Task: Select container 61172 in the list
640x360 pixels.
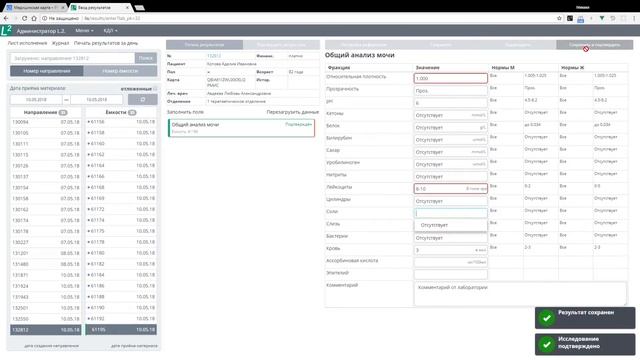Action: point(121,209)
